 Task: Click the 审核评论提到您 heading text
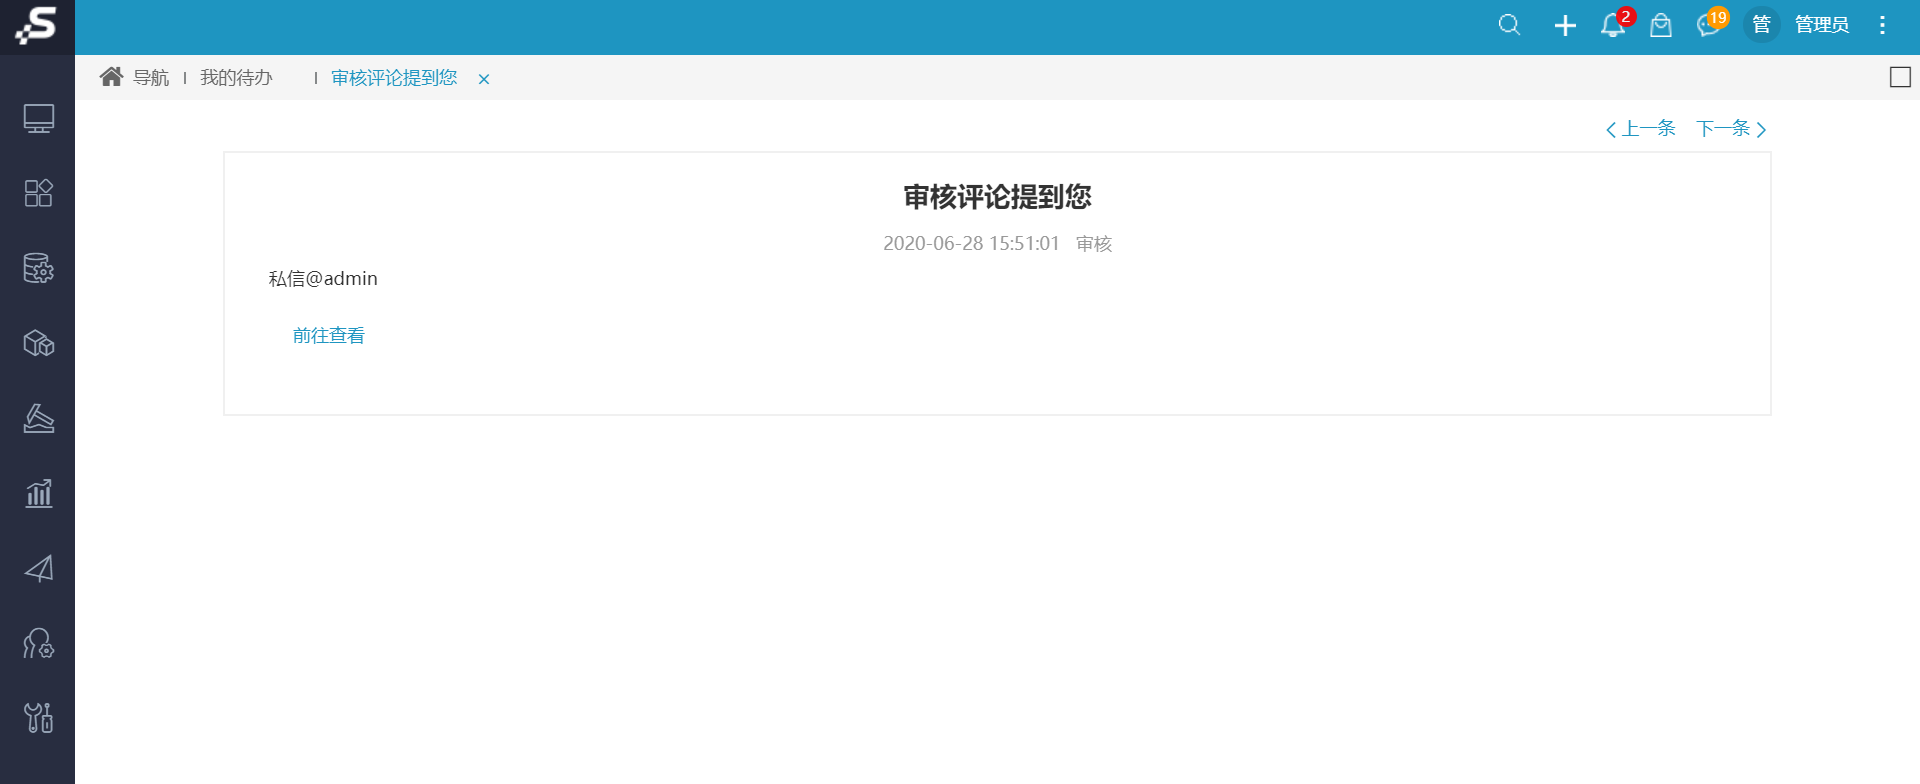click(x=997, y=197)
